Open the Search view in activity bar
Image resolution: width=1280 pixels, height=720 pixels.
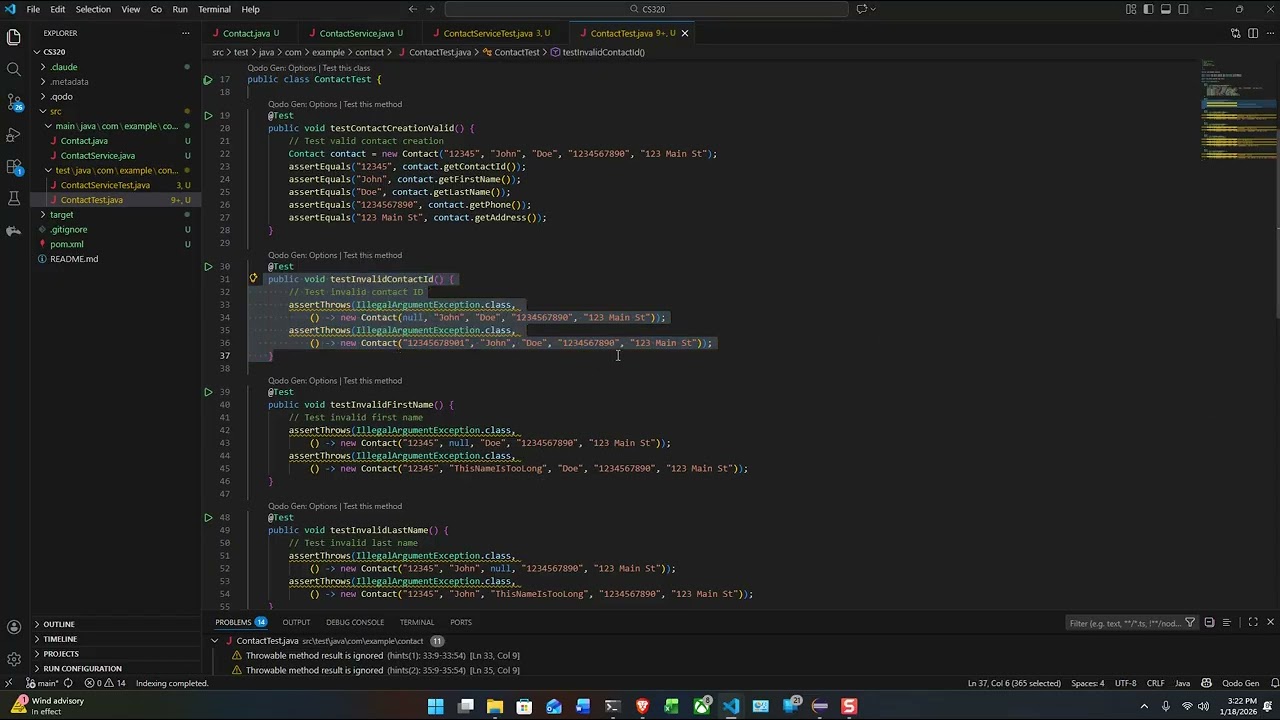pos(14,69)
